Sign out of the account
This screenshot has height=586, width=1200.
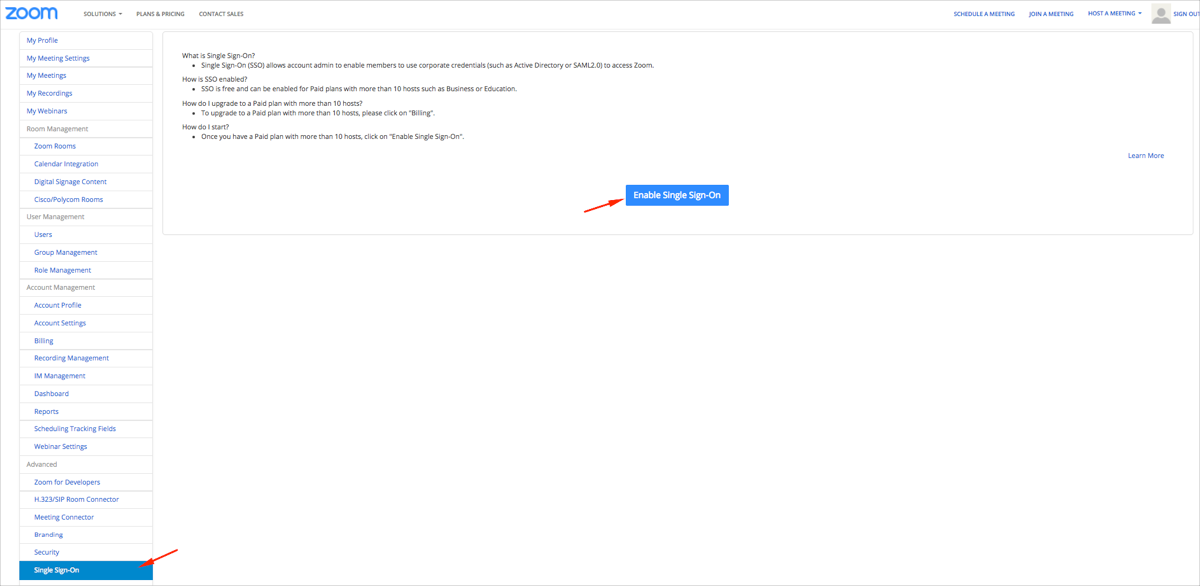click(1186, 14)
